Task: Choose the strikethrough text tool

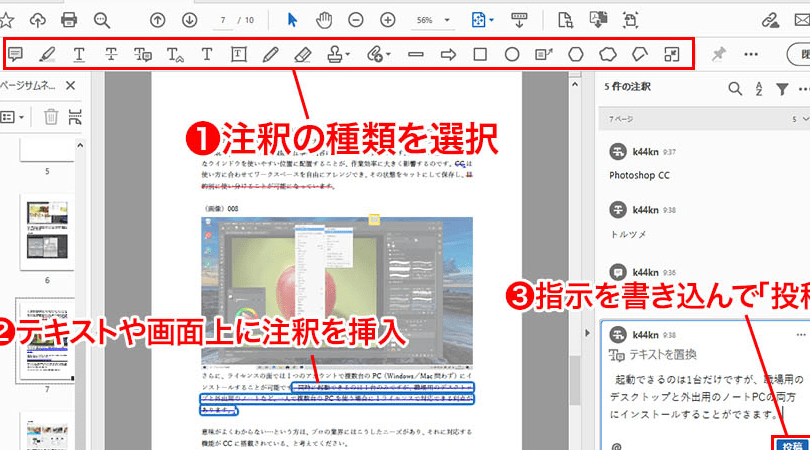Action: click(x=111, y=54)
